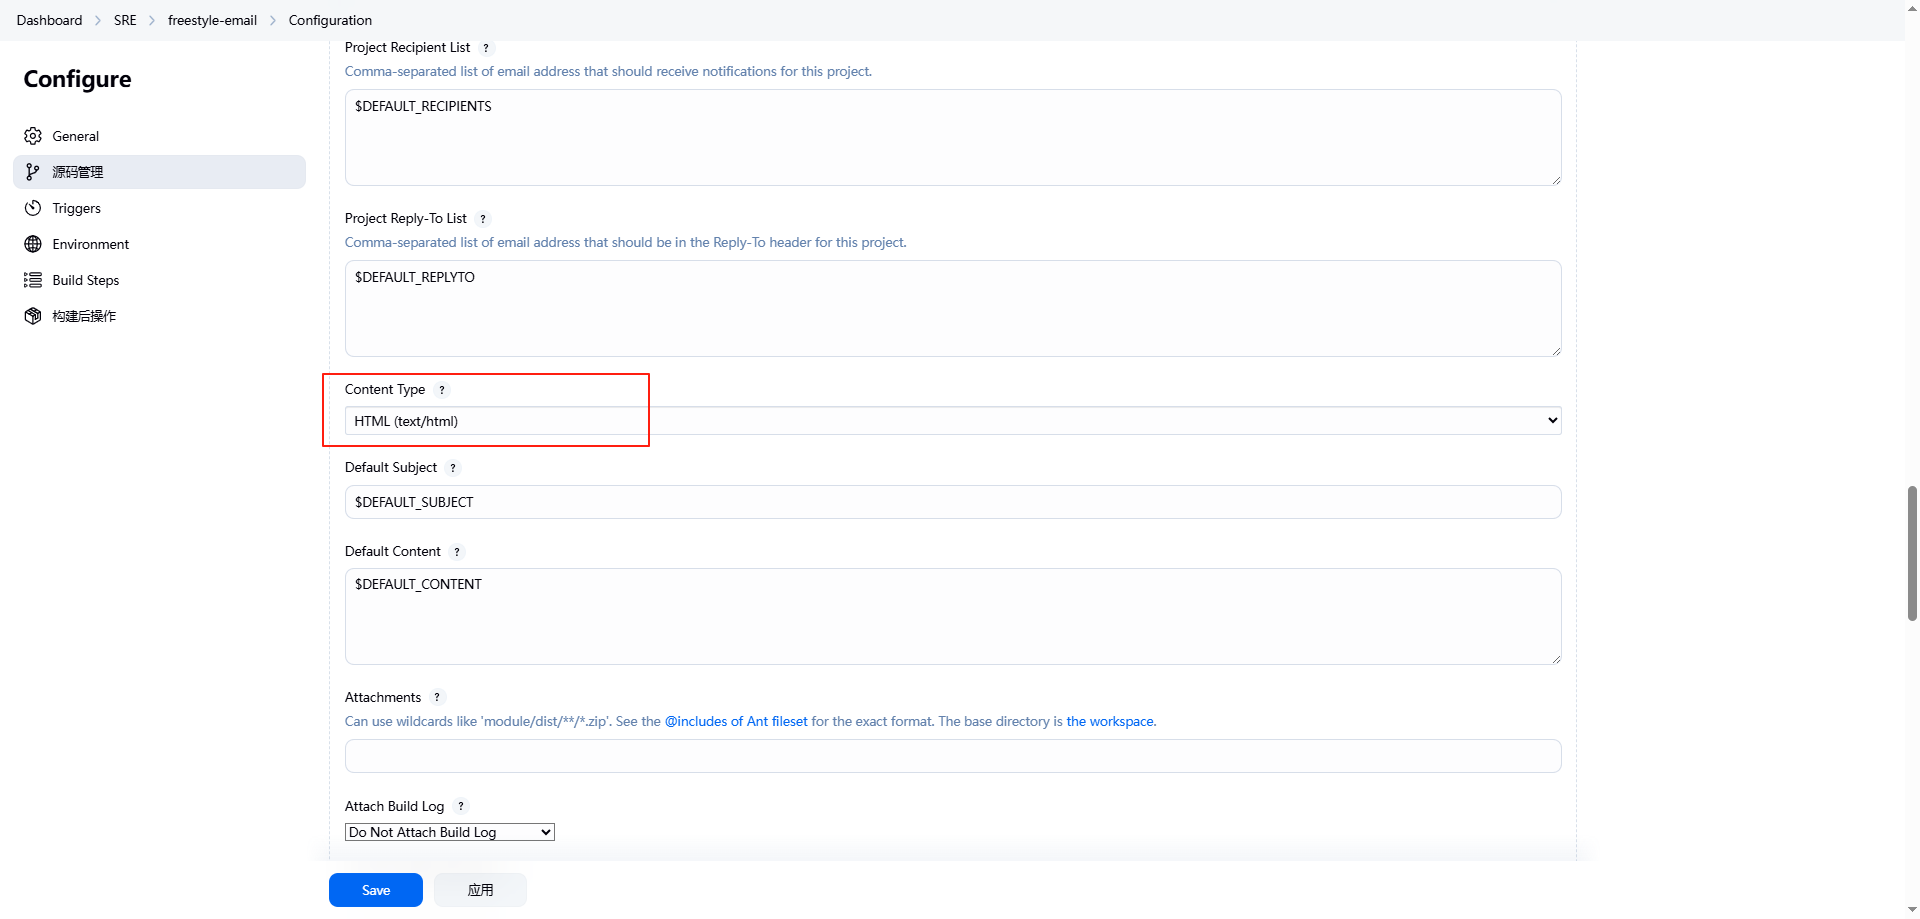Screen dimensions: 1920x919
Task: Save the job configuration
Action: coord(375,890)
